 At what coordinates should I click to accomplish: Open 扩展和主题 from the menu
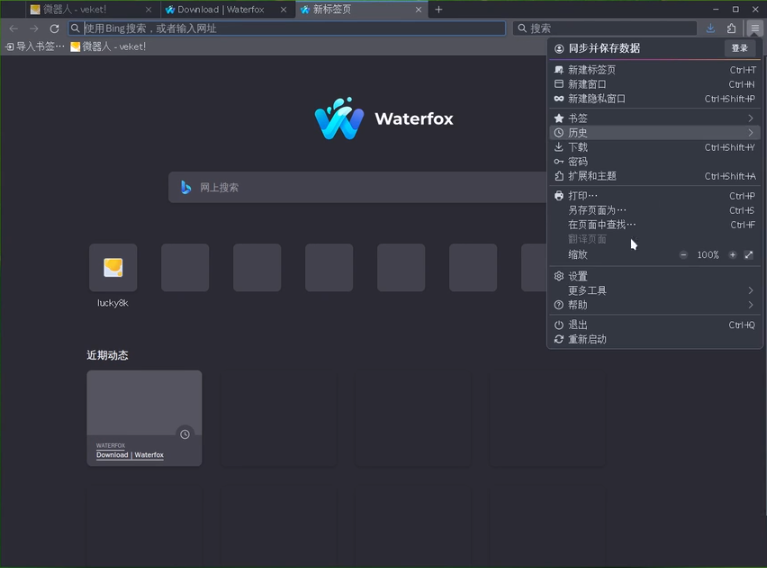[654, 176]
